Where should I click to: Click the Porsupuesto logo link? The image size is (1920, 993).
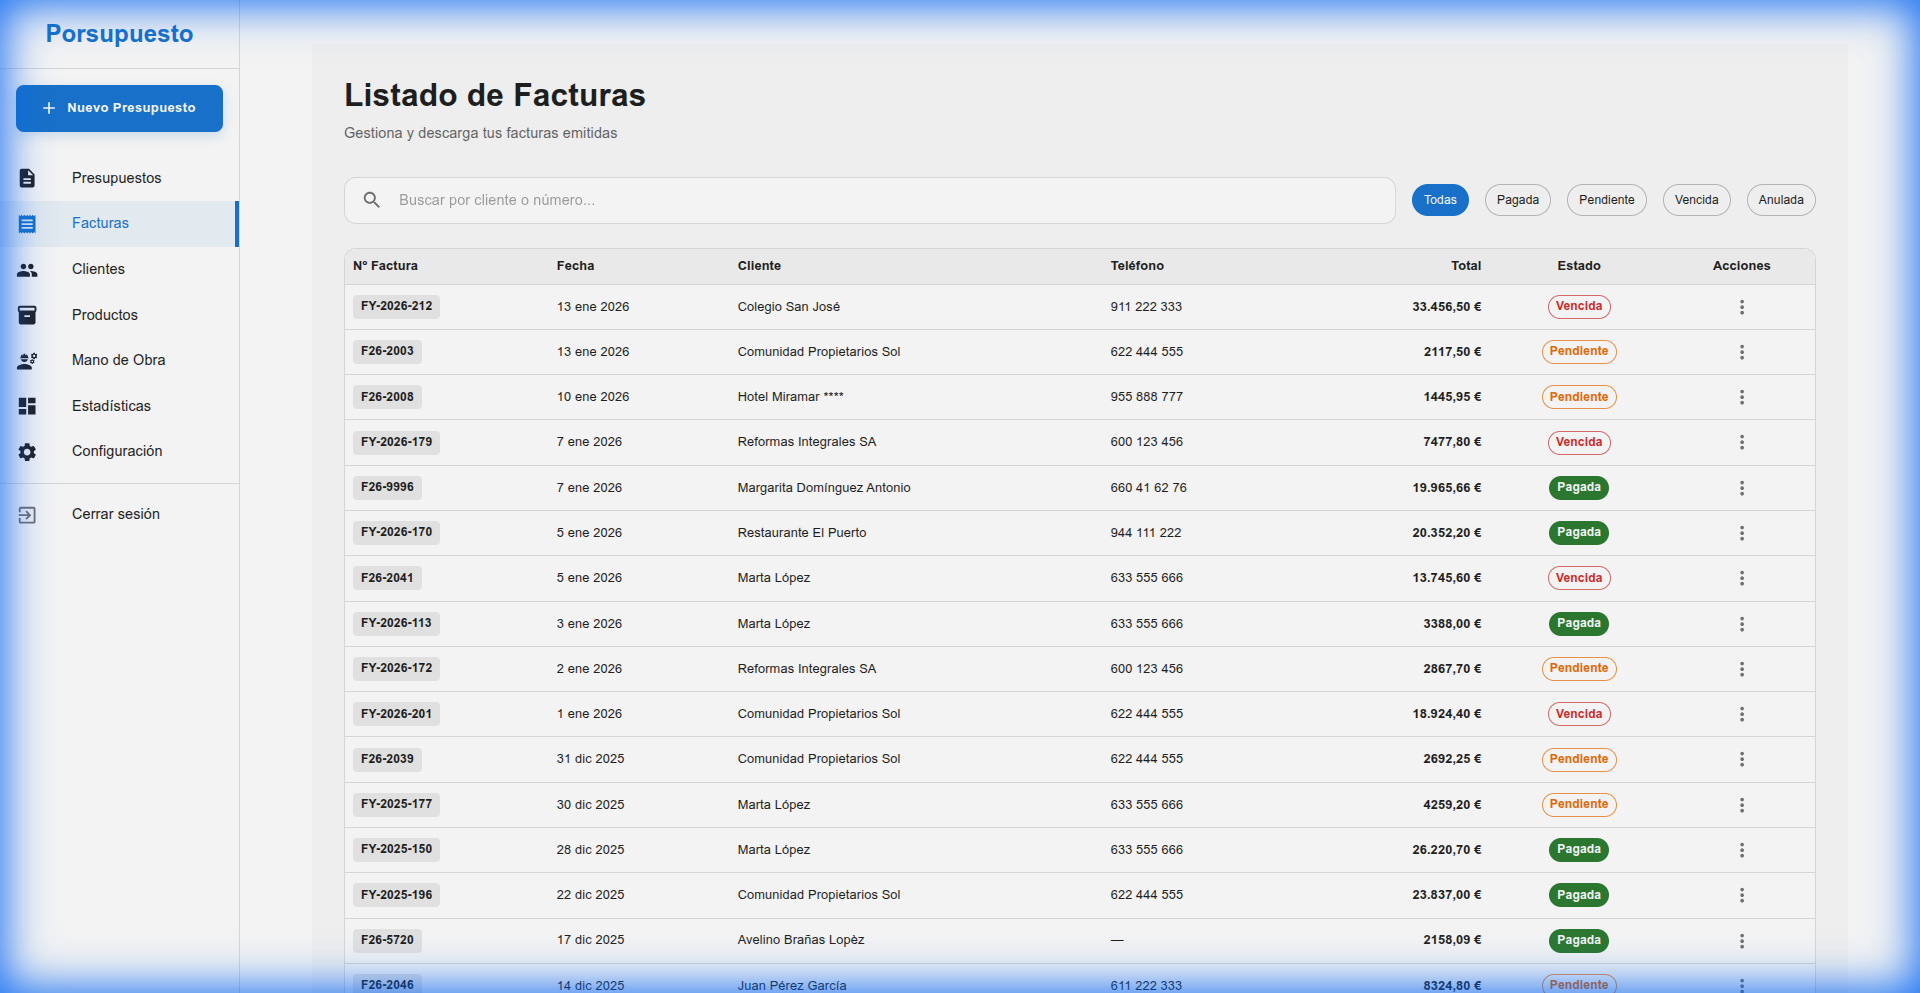[x=119, y=34]
